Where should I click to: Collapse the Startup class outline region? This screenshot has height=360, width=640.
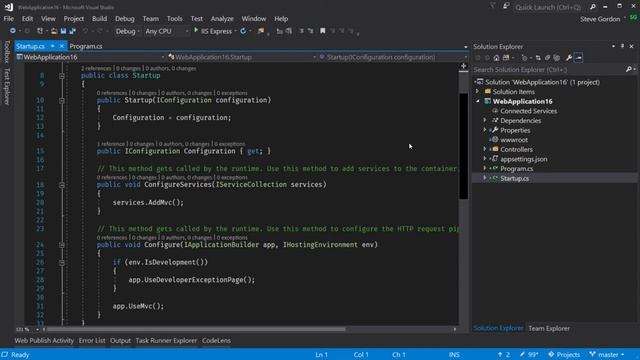coord(62,76)
